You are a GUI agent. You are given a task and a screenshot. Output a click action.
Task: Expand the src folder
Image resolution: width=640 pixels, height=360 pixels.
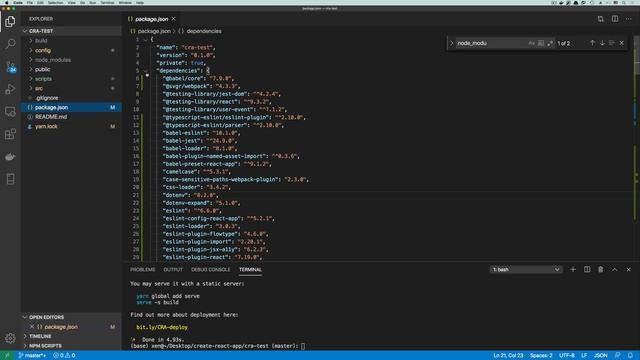pyautogui.click(x=71, y=88)
